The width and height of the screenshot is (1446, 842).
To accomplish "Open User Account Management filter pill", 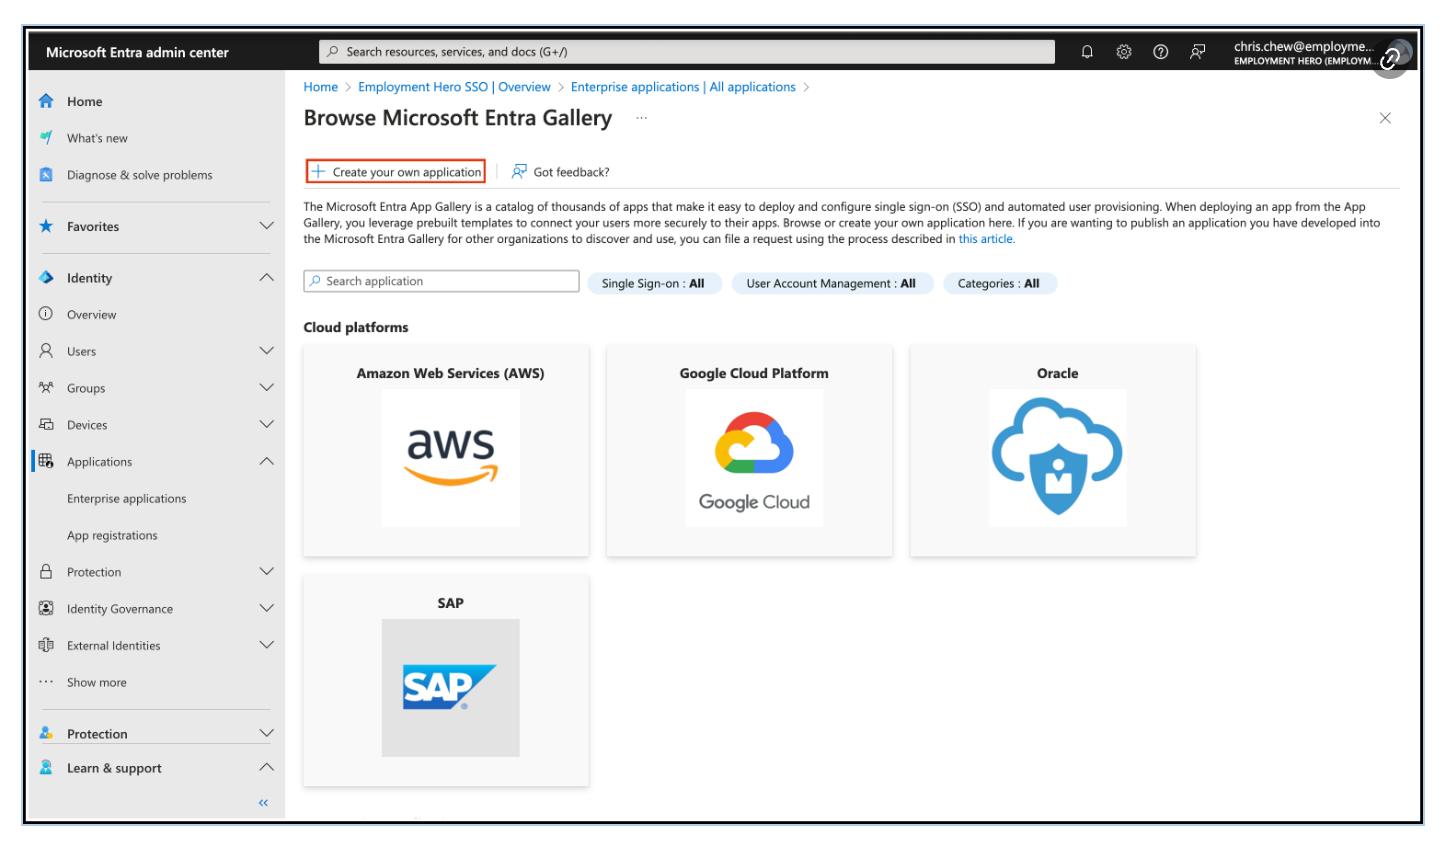I will click(x=831, y=283).
